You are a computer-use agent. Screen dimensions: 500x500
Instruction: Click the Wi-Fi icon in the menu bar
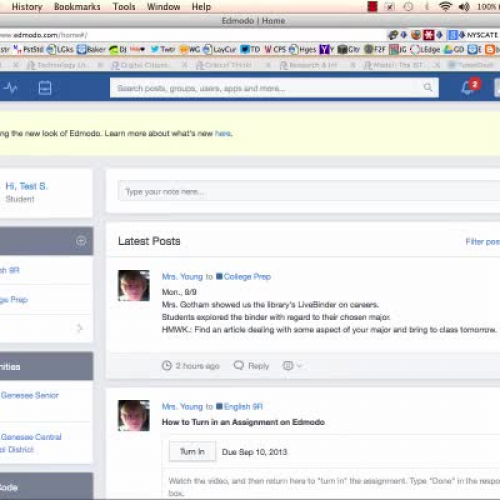click(x=445, y=6)
